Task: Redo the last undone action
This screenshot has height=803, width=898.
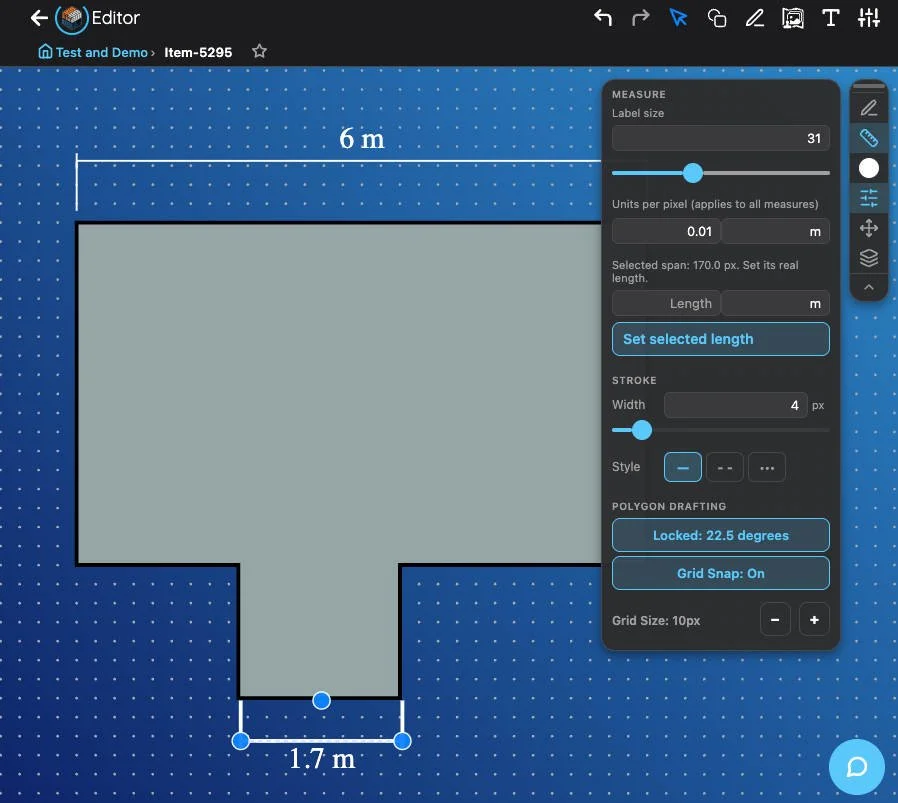Action: tap(640, 18)
